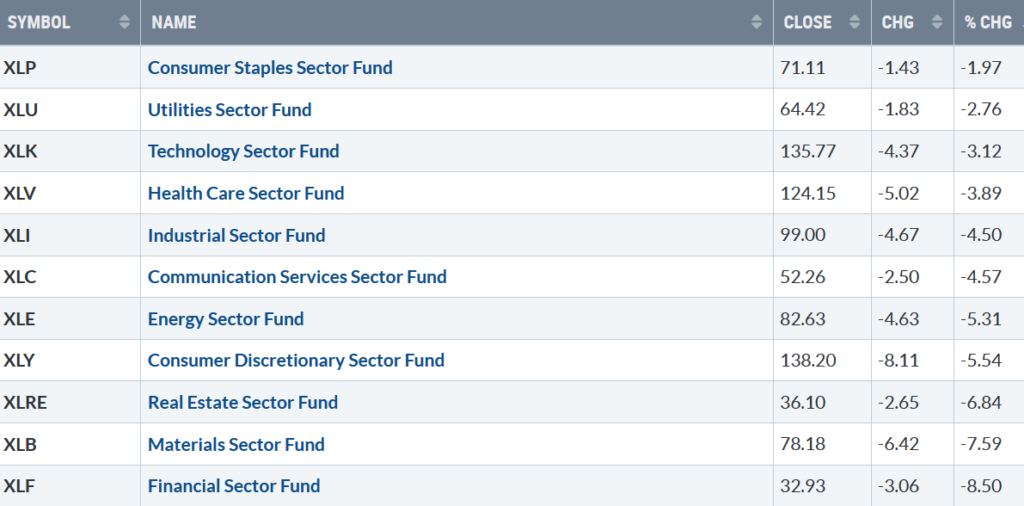Open Technology Sector Fund link
Screen dimensions: 1024x506
pyautogui.click(x=243, y=151)
